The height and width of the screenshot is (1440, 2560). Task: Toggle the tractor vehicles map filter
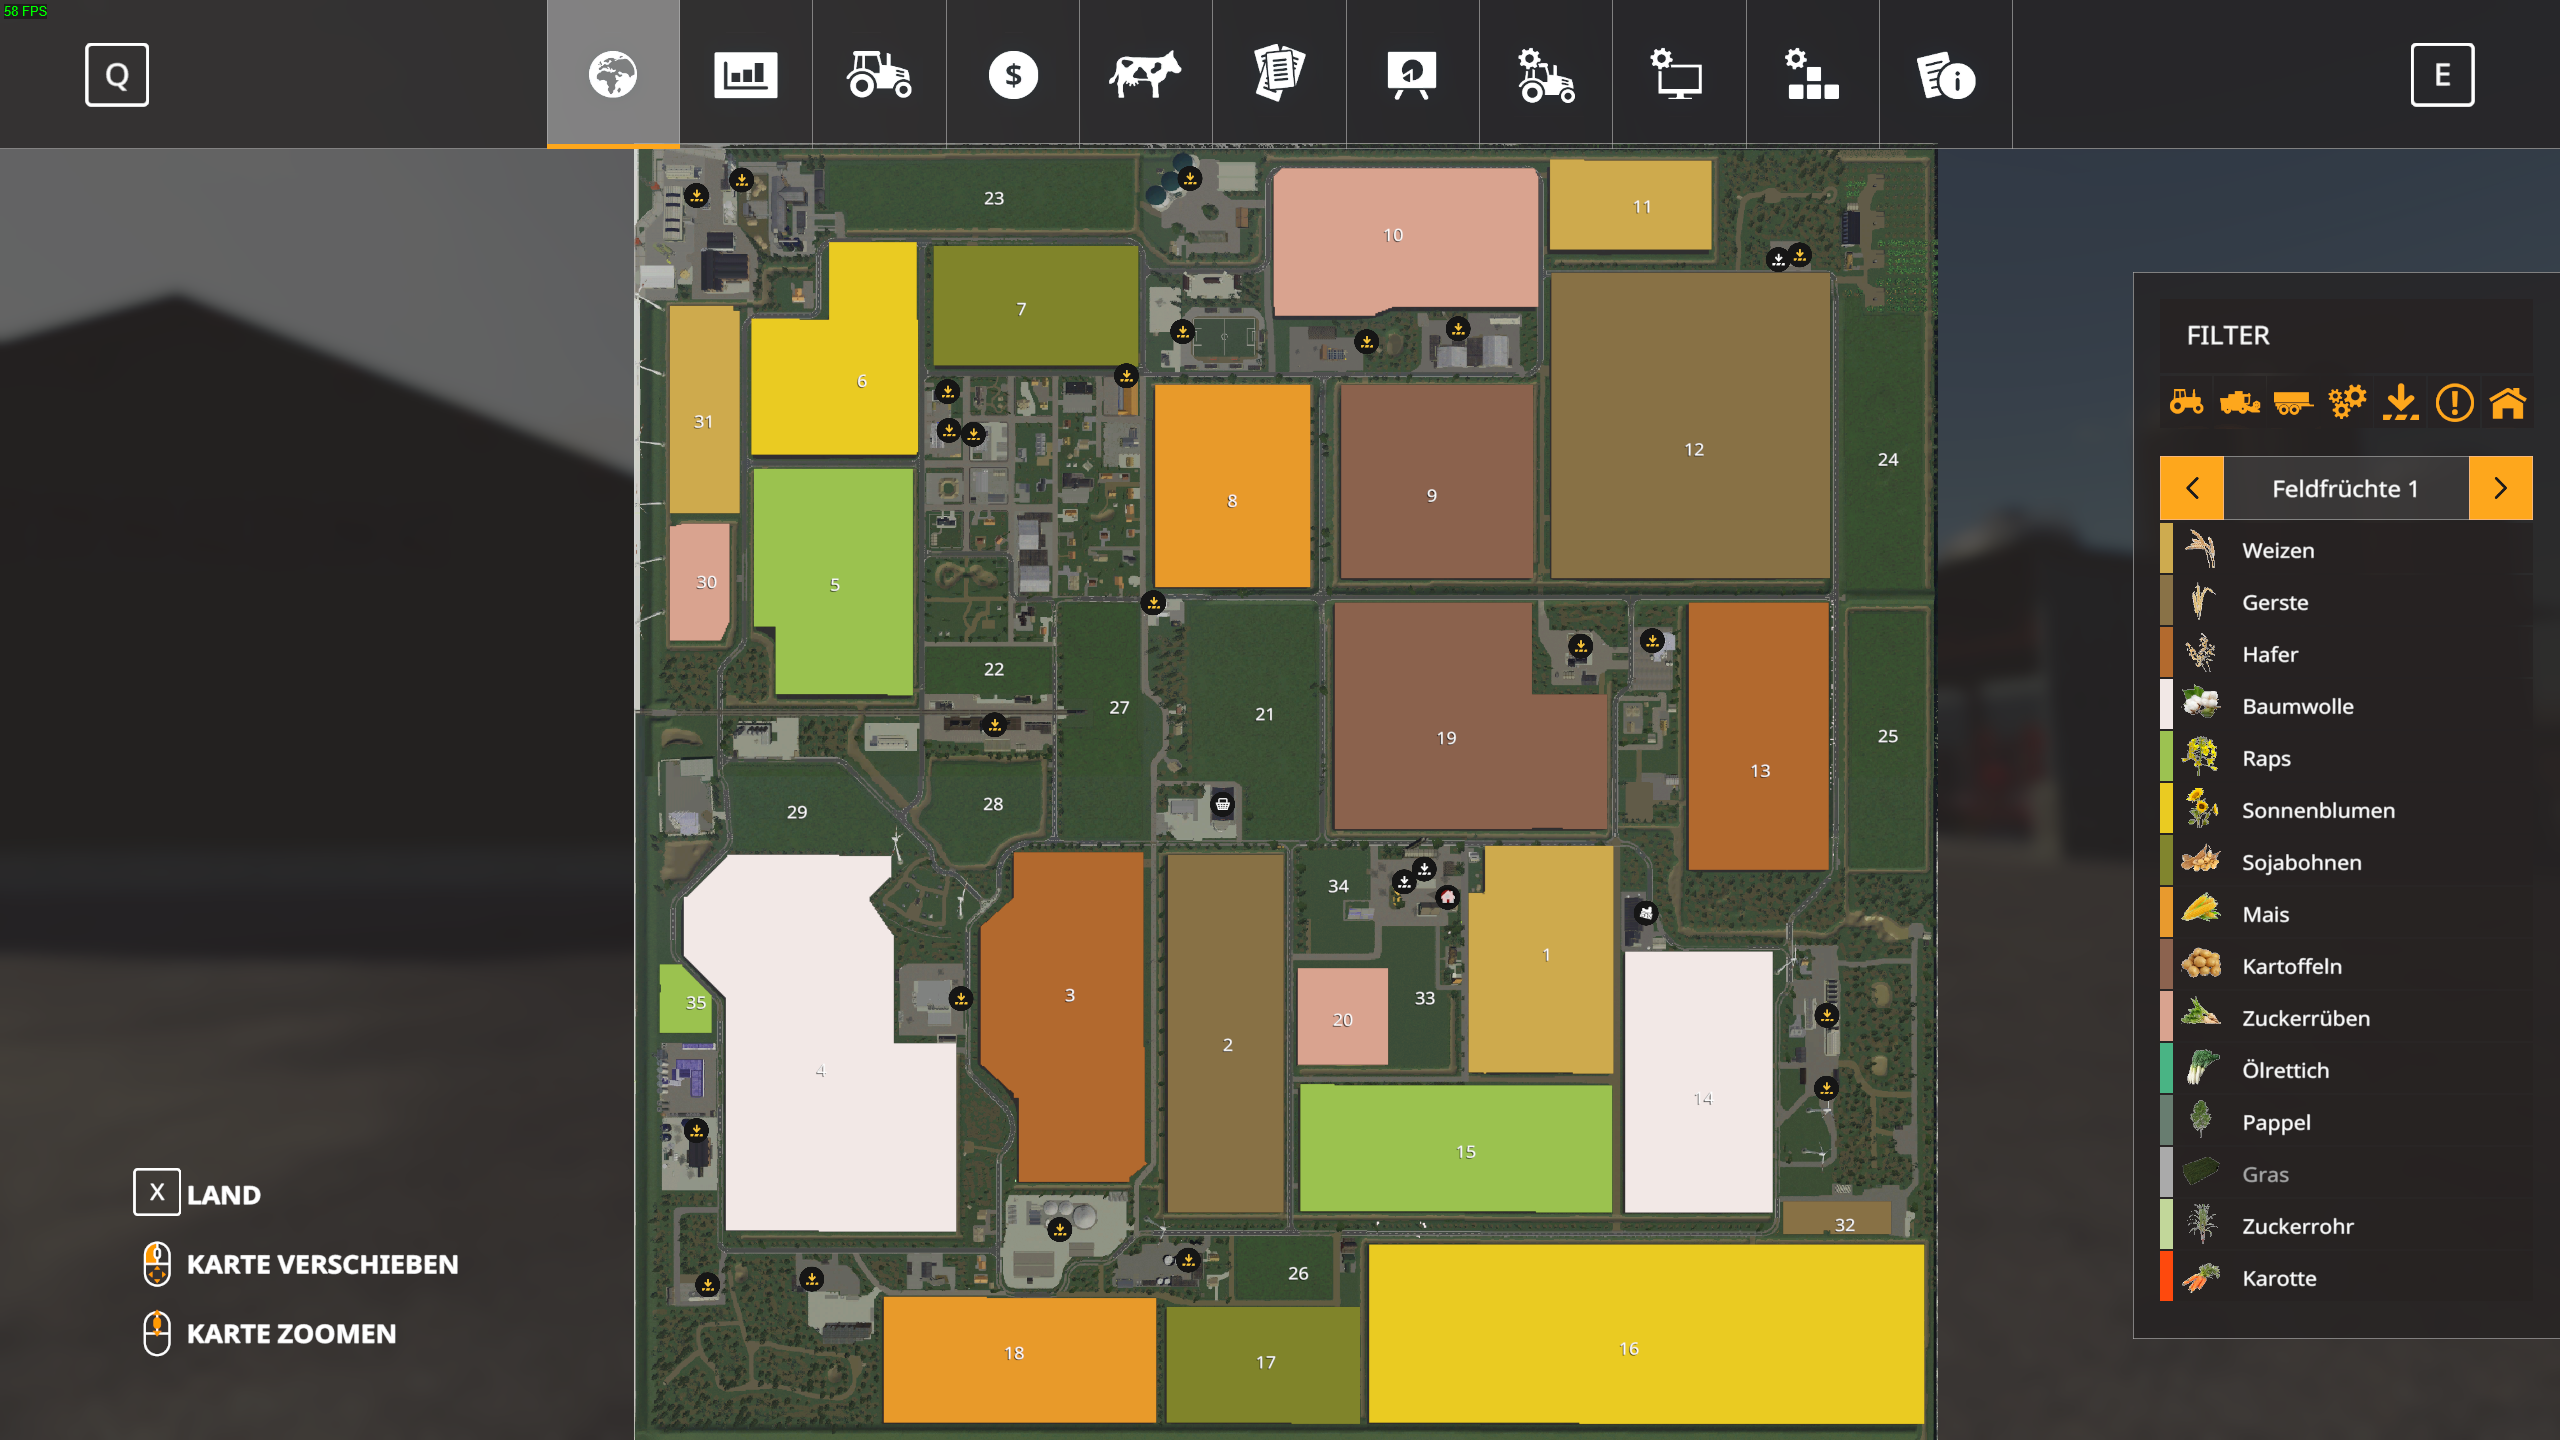tap(2186, 403)
